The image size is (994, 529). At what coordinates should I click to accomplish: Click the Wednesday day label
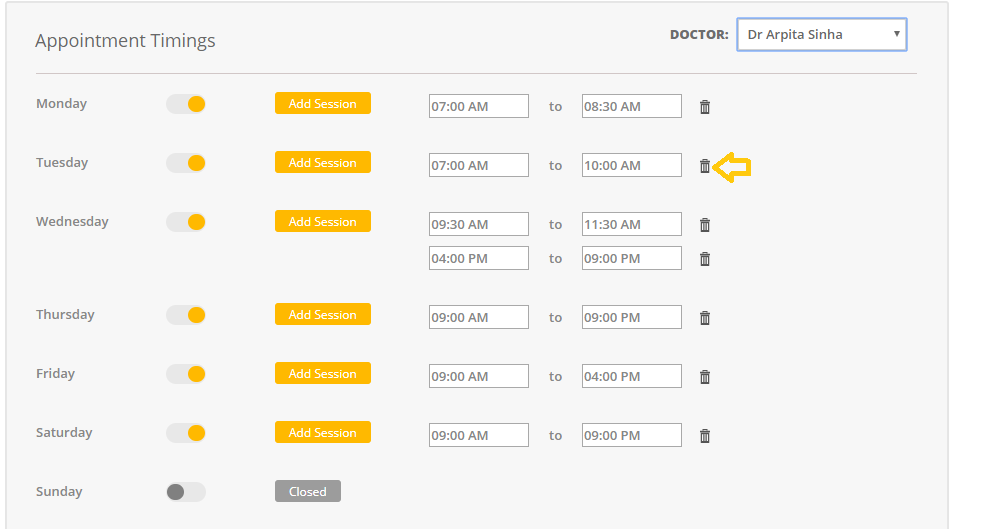tap(72, 221)
